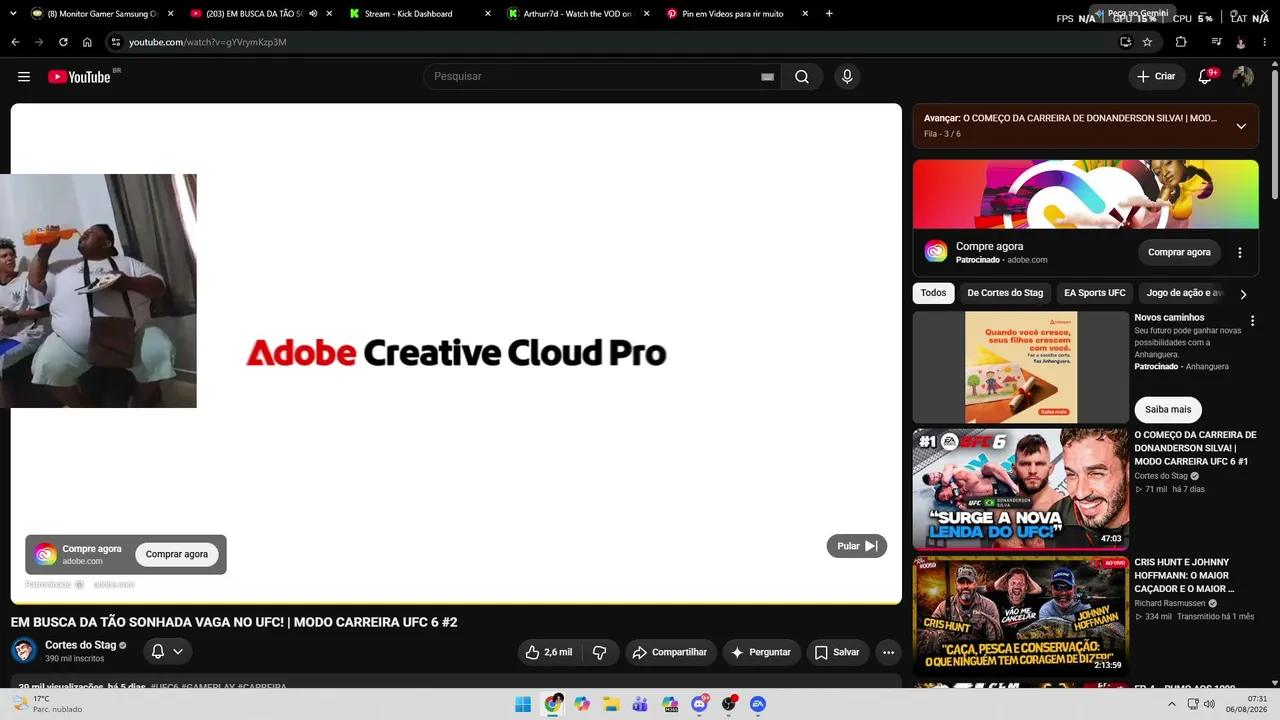Select the EA Sports UFC chip

click(1095, 293)
